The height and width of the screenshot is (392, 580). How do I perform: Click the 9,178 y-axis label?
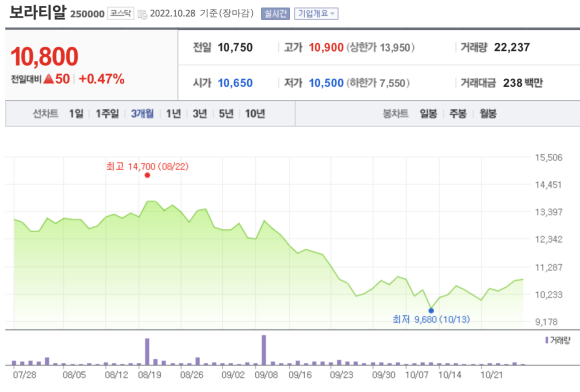pyautogui.click(x=546, y=322)
